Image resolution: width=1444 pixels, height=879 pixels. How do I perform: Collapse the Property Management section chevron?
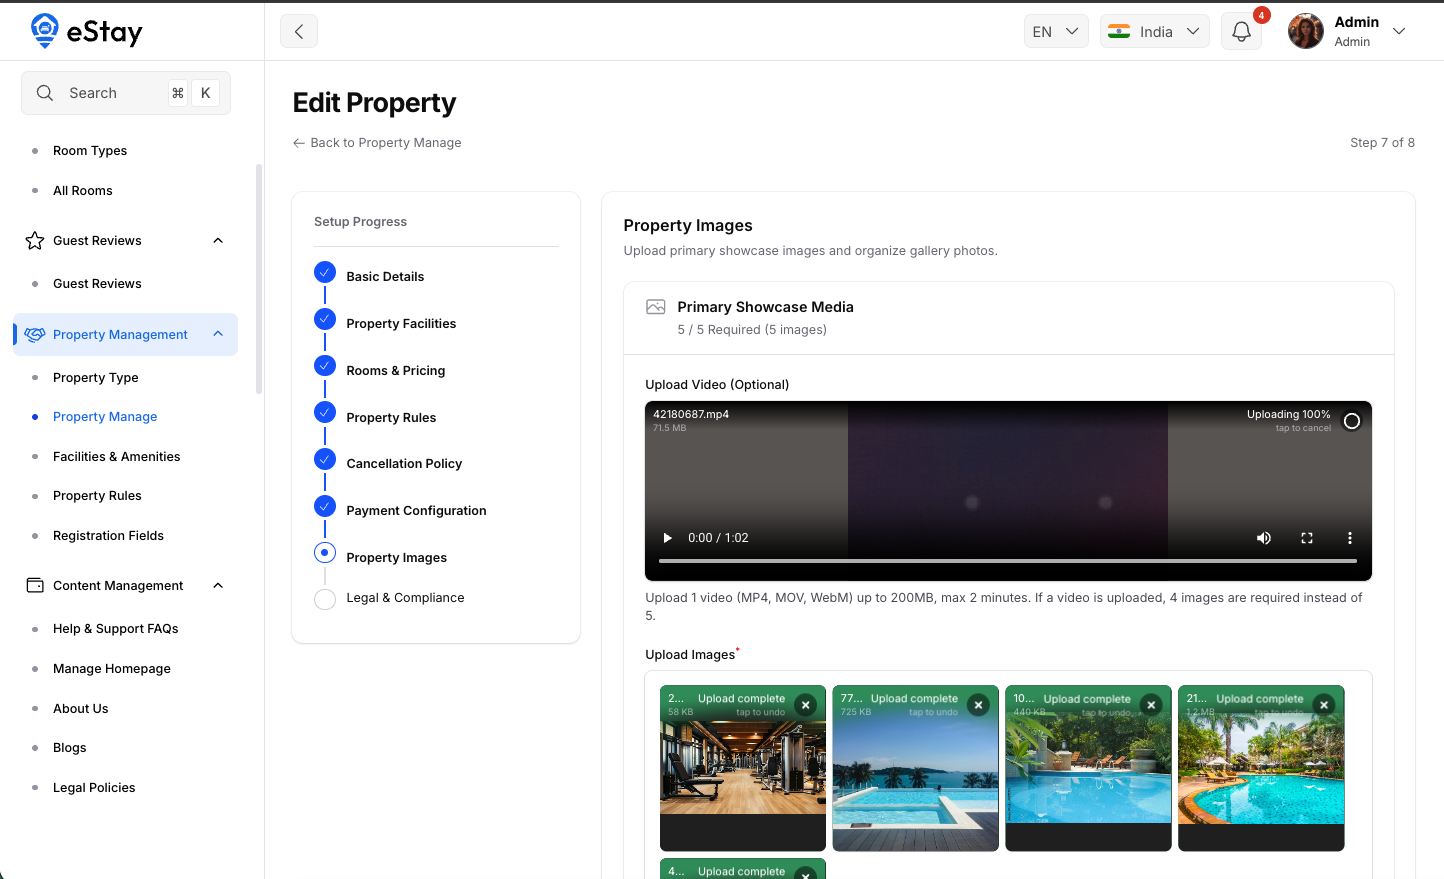[x=218, y=334]
